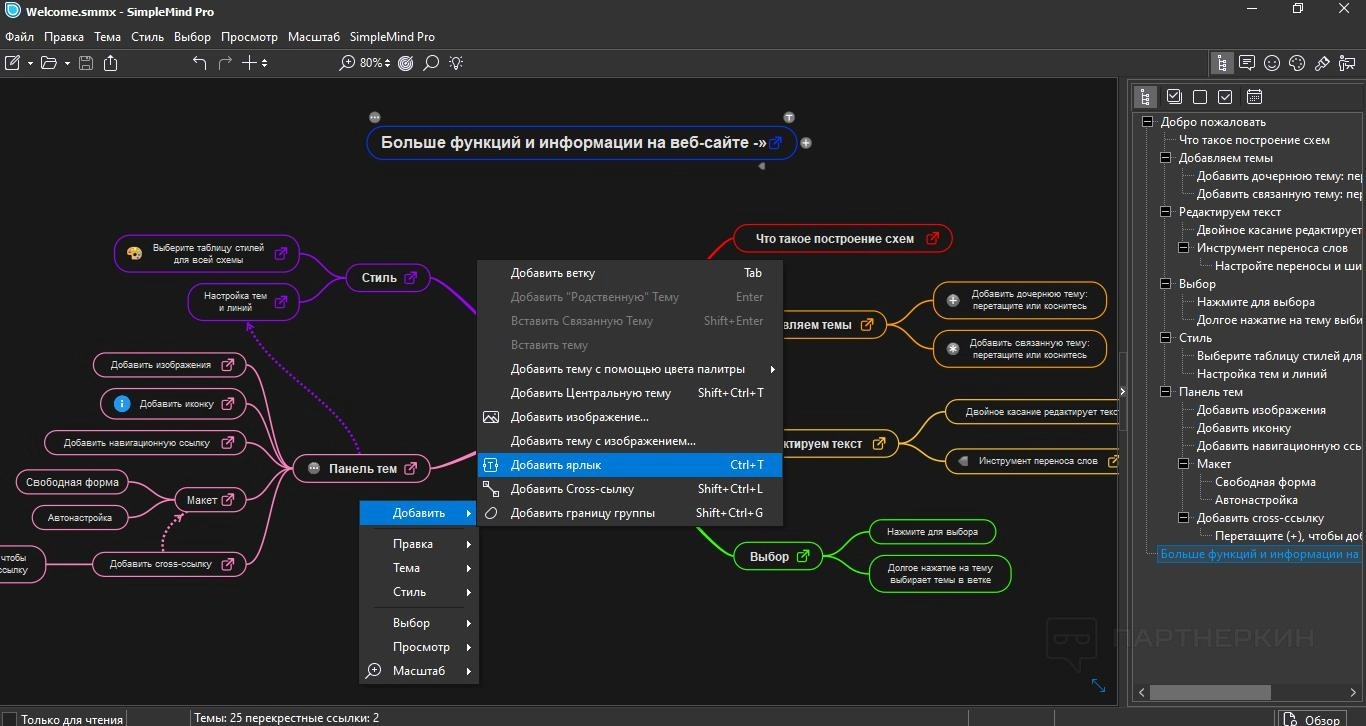Viewport: 1366px width, 726px height.
Task: Open the dropdown arrow beside the folder icon
Action: (x=67, y=63)
